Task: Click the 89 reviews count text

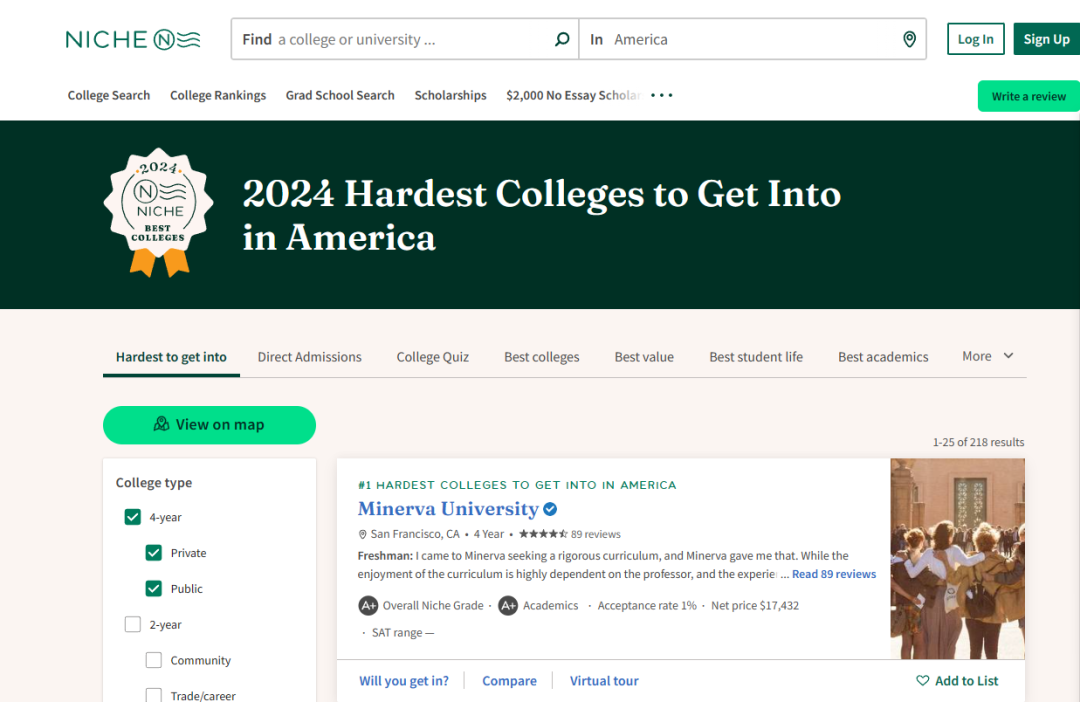Action: point(595,534)
